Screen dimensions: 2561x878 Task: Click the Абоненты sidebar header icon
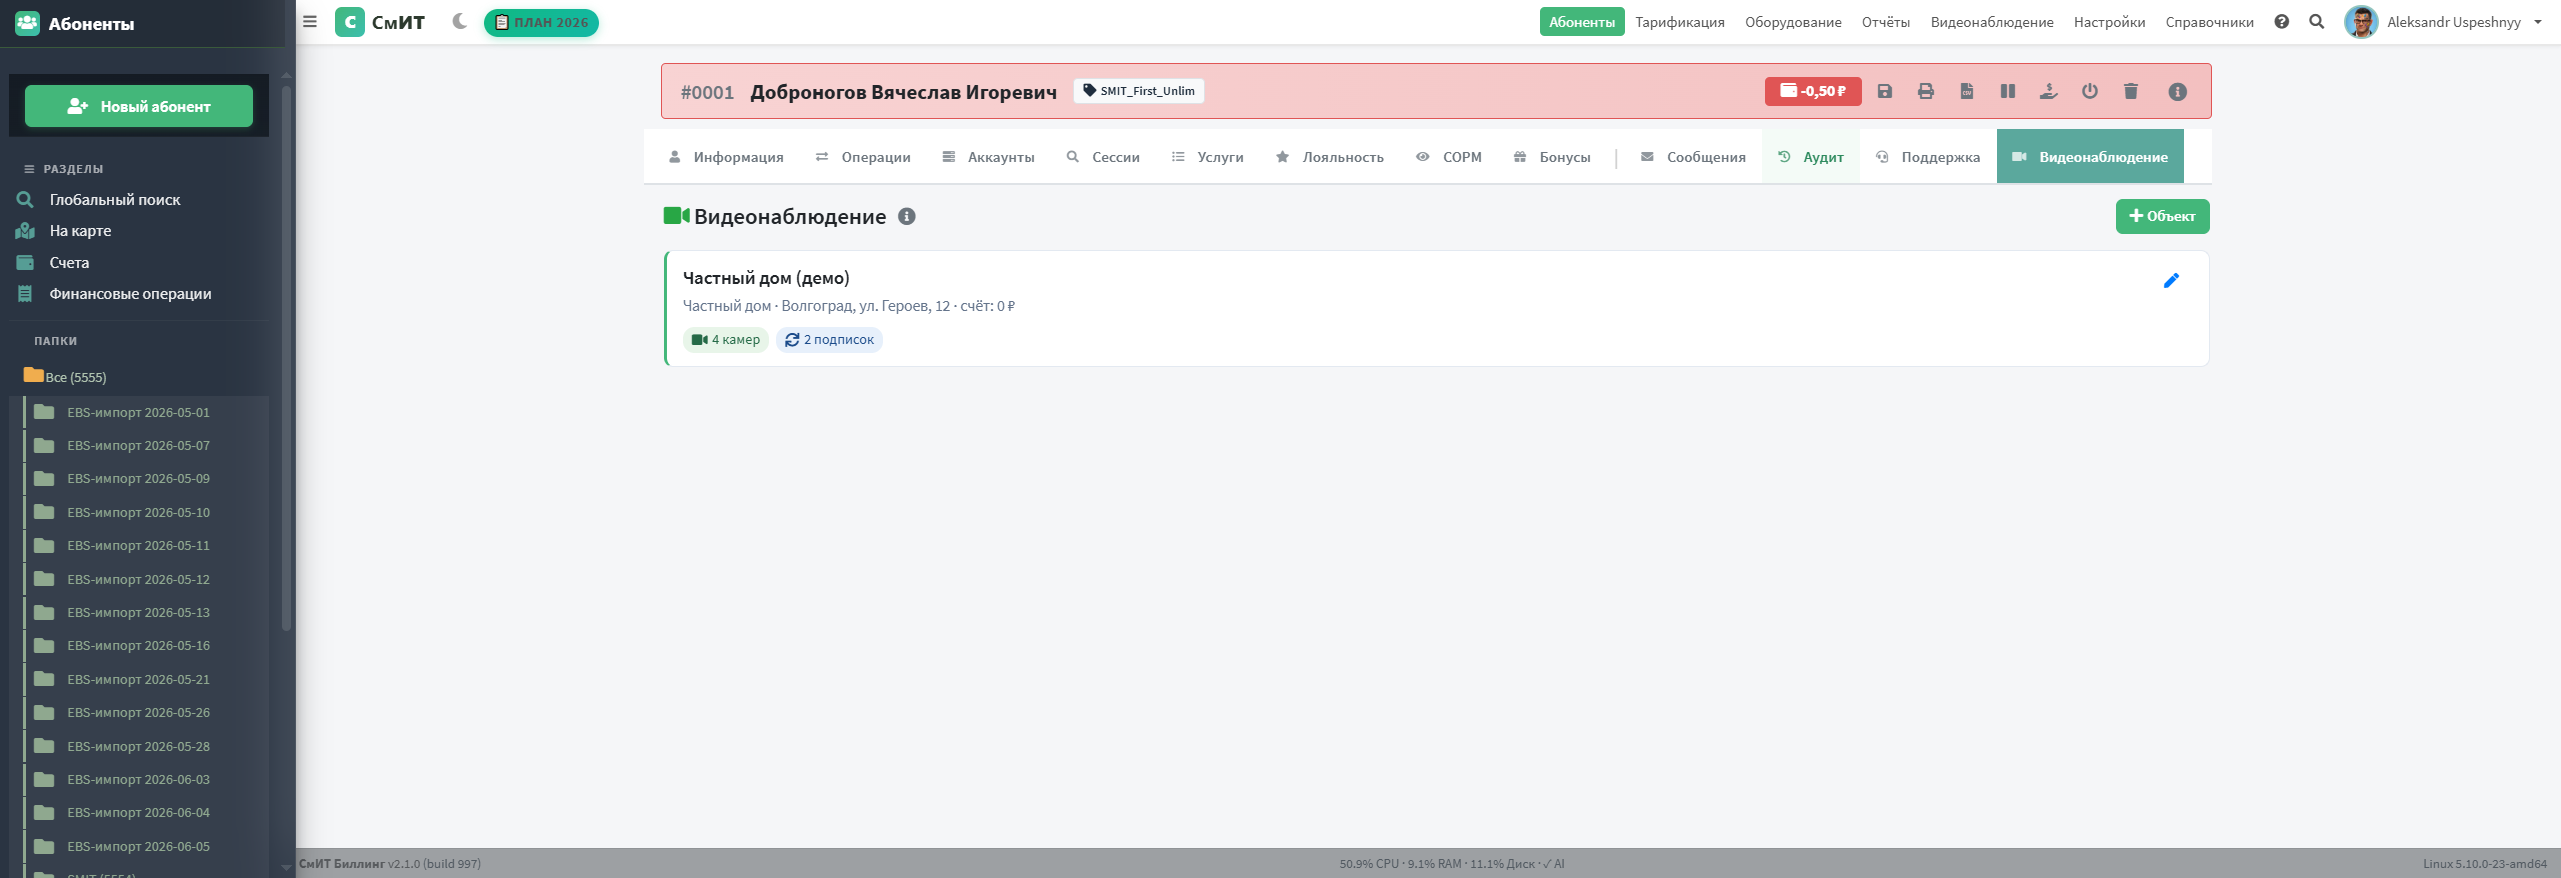coord(27,23)
